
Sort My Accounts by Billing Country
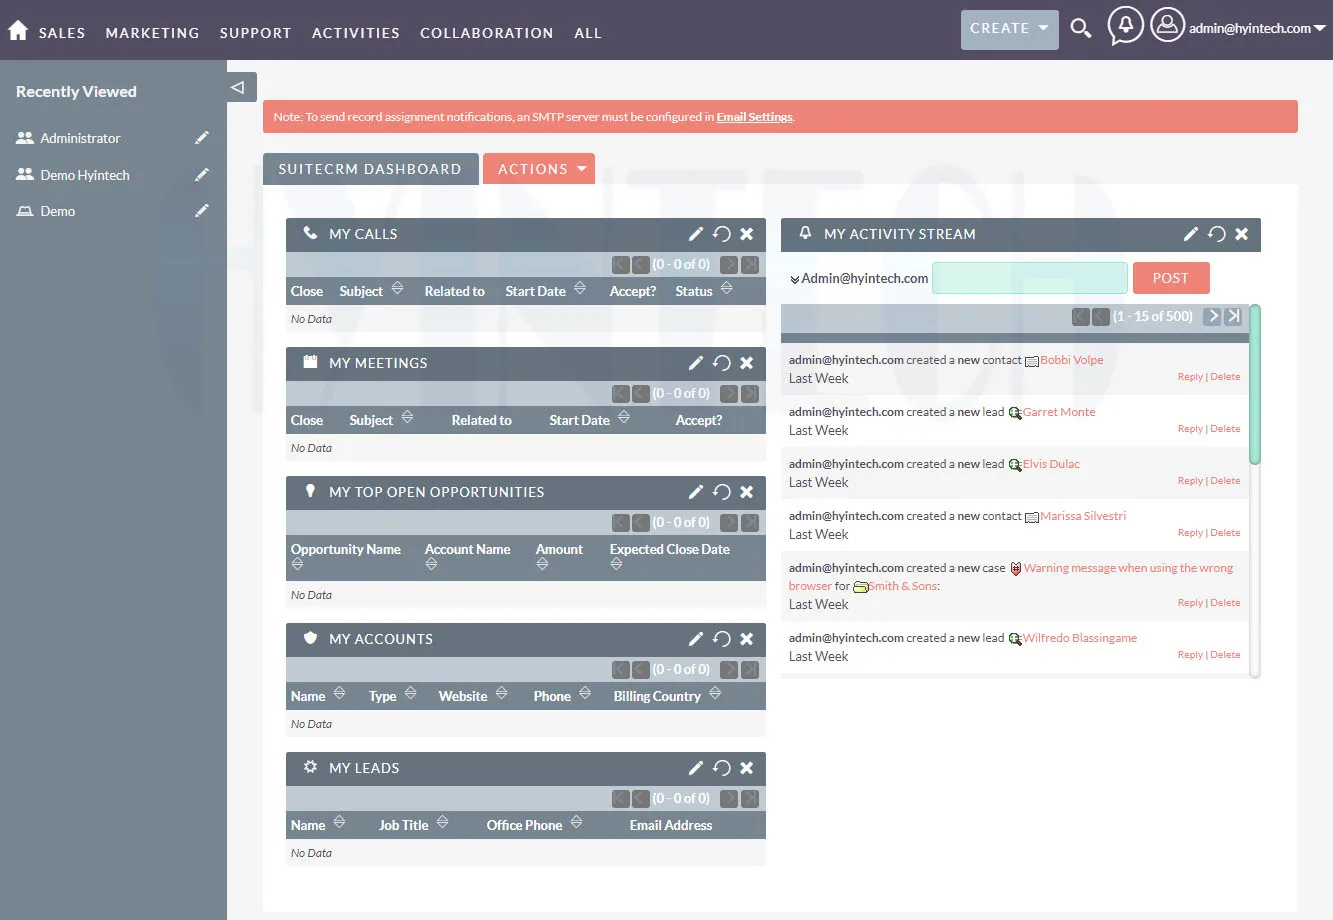click(657, 696)
